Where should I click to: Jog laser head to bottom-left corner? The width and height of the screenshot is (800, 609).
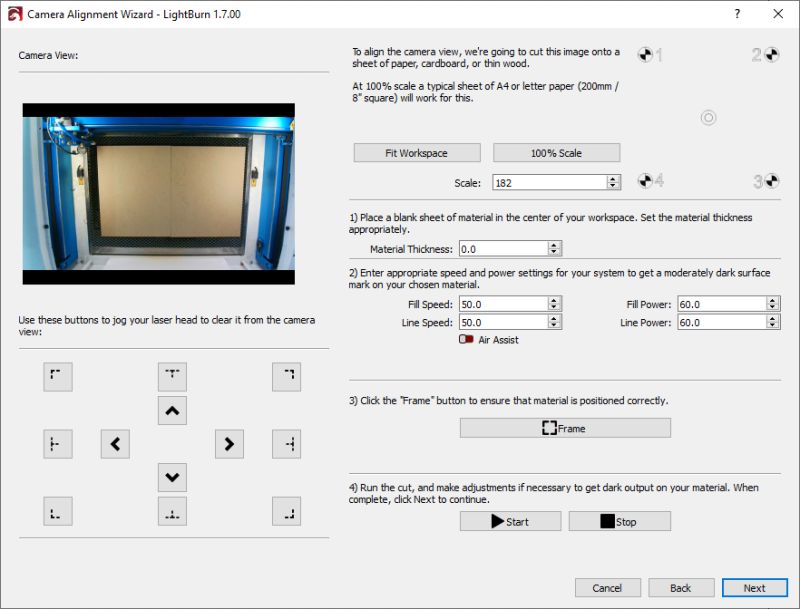[57, 510]
